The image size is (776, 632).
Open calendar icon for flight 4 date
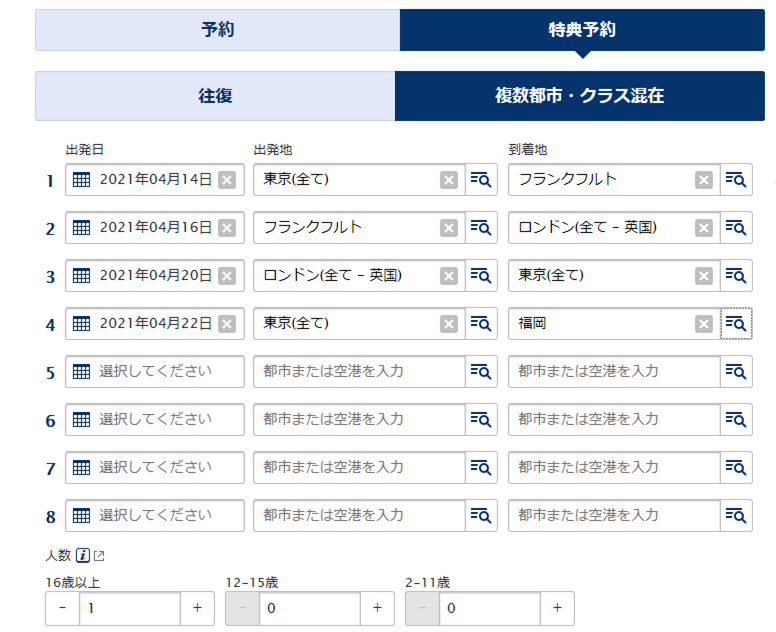82,324
